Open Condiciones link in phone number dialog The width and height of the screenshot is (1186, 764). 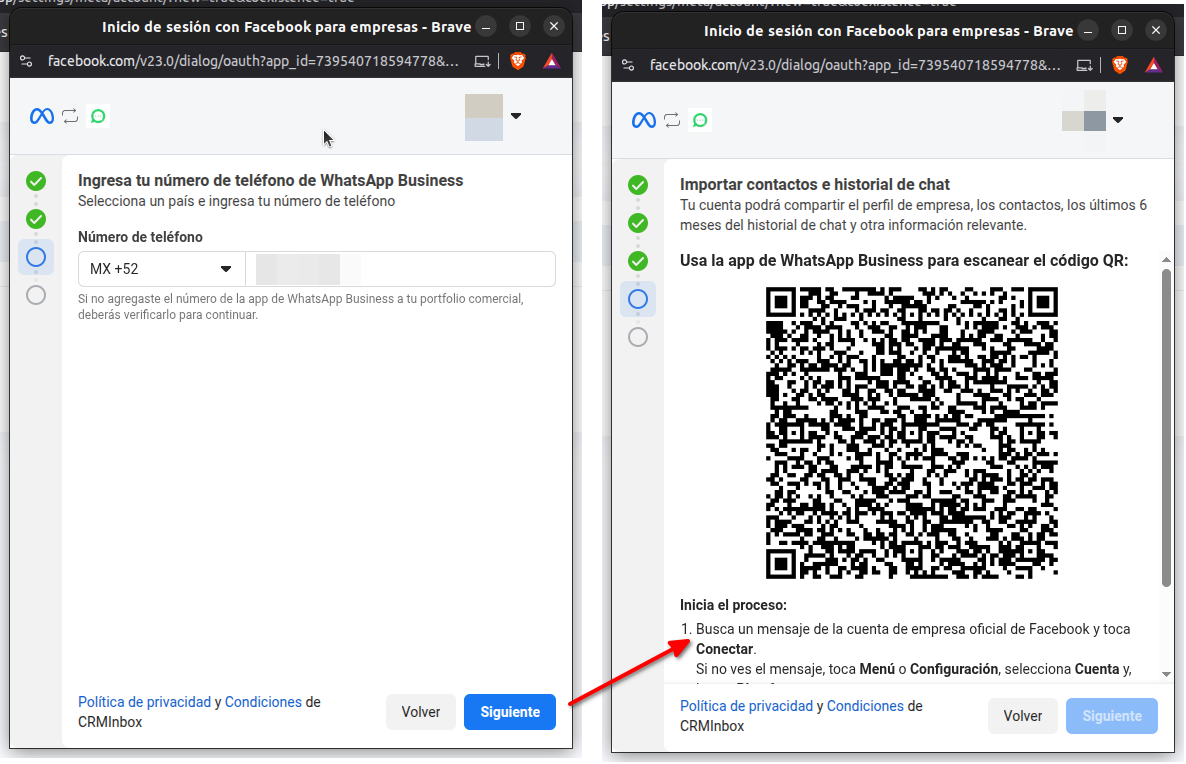263,702
